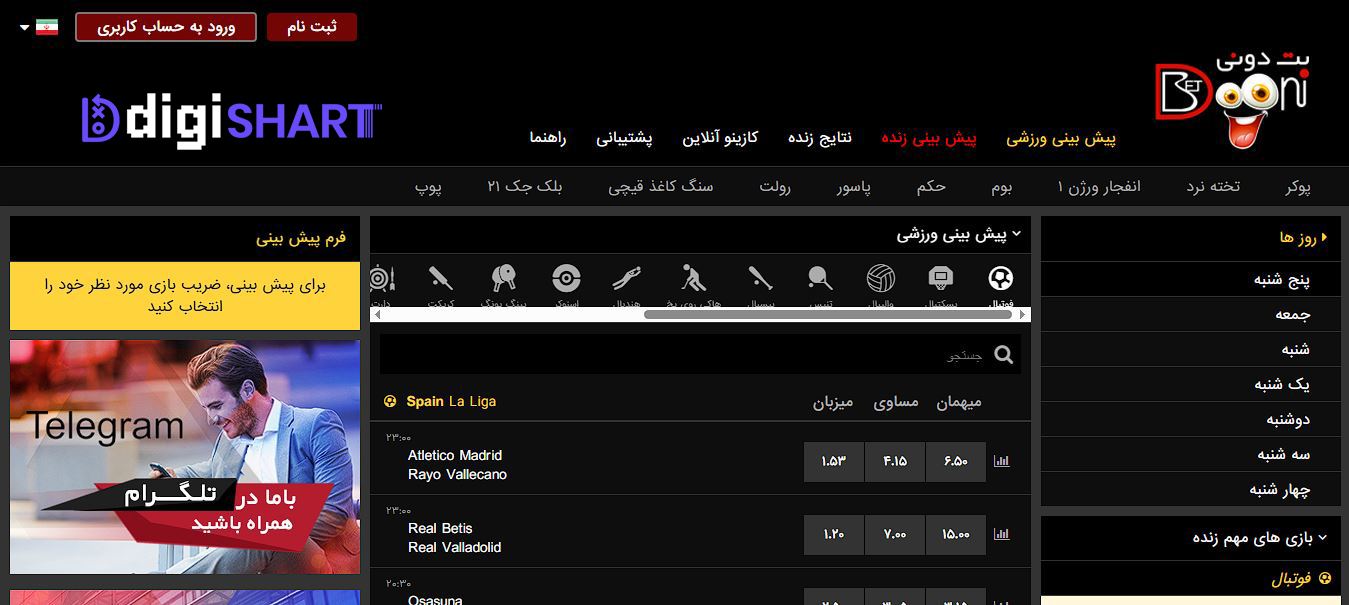Viewport: 1349px width, 605px height.
Task: Open راهنما help menu item
Action: pyautogui.click(x=548, y=138)
